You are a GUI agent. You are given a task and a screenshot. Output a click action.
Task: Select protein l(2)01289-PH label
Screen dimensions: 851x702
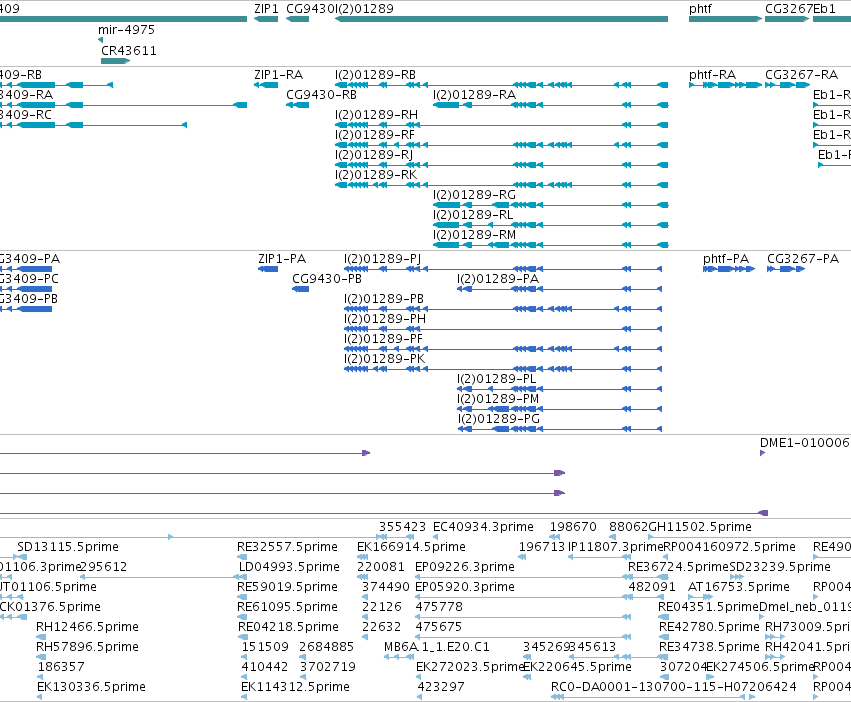coord(385,319)
